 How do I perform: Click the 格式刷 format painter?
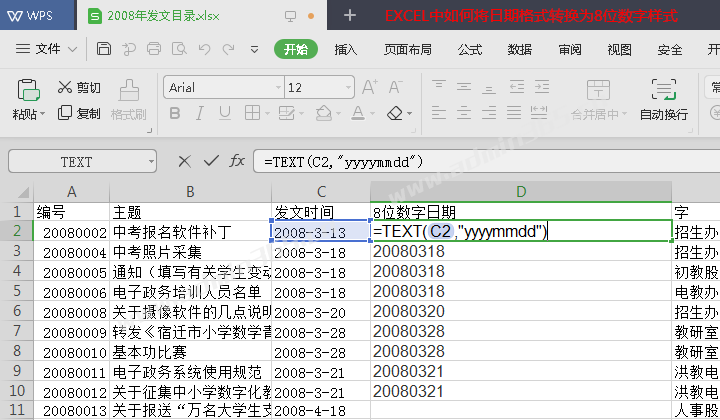[x=129, y=100]
